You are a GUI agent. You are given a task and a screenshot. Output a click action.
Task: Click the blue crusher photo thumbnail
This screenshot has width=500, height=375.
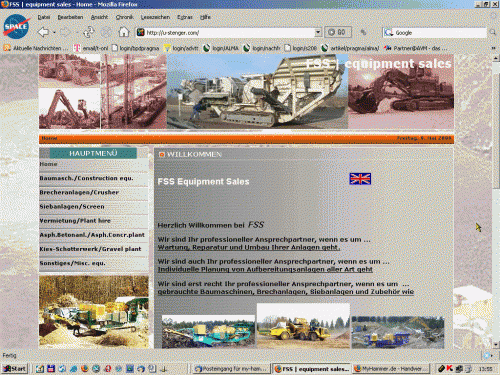(398, 333)
